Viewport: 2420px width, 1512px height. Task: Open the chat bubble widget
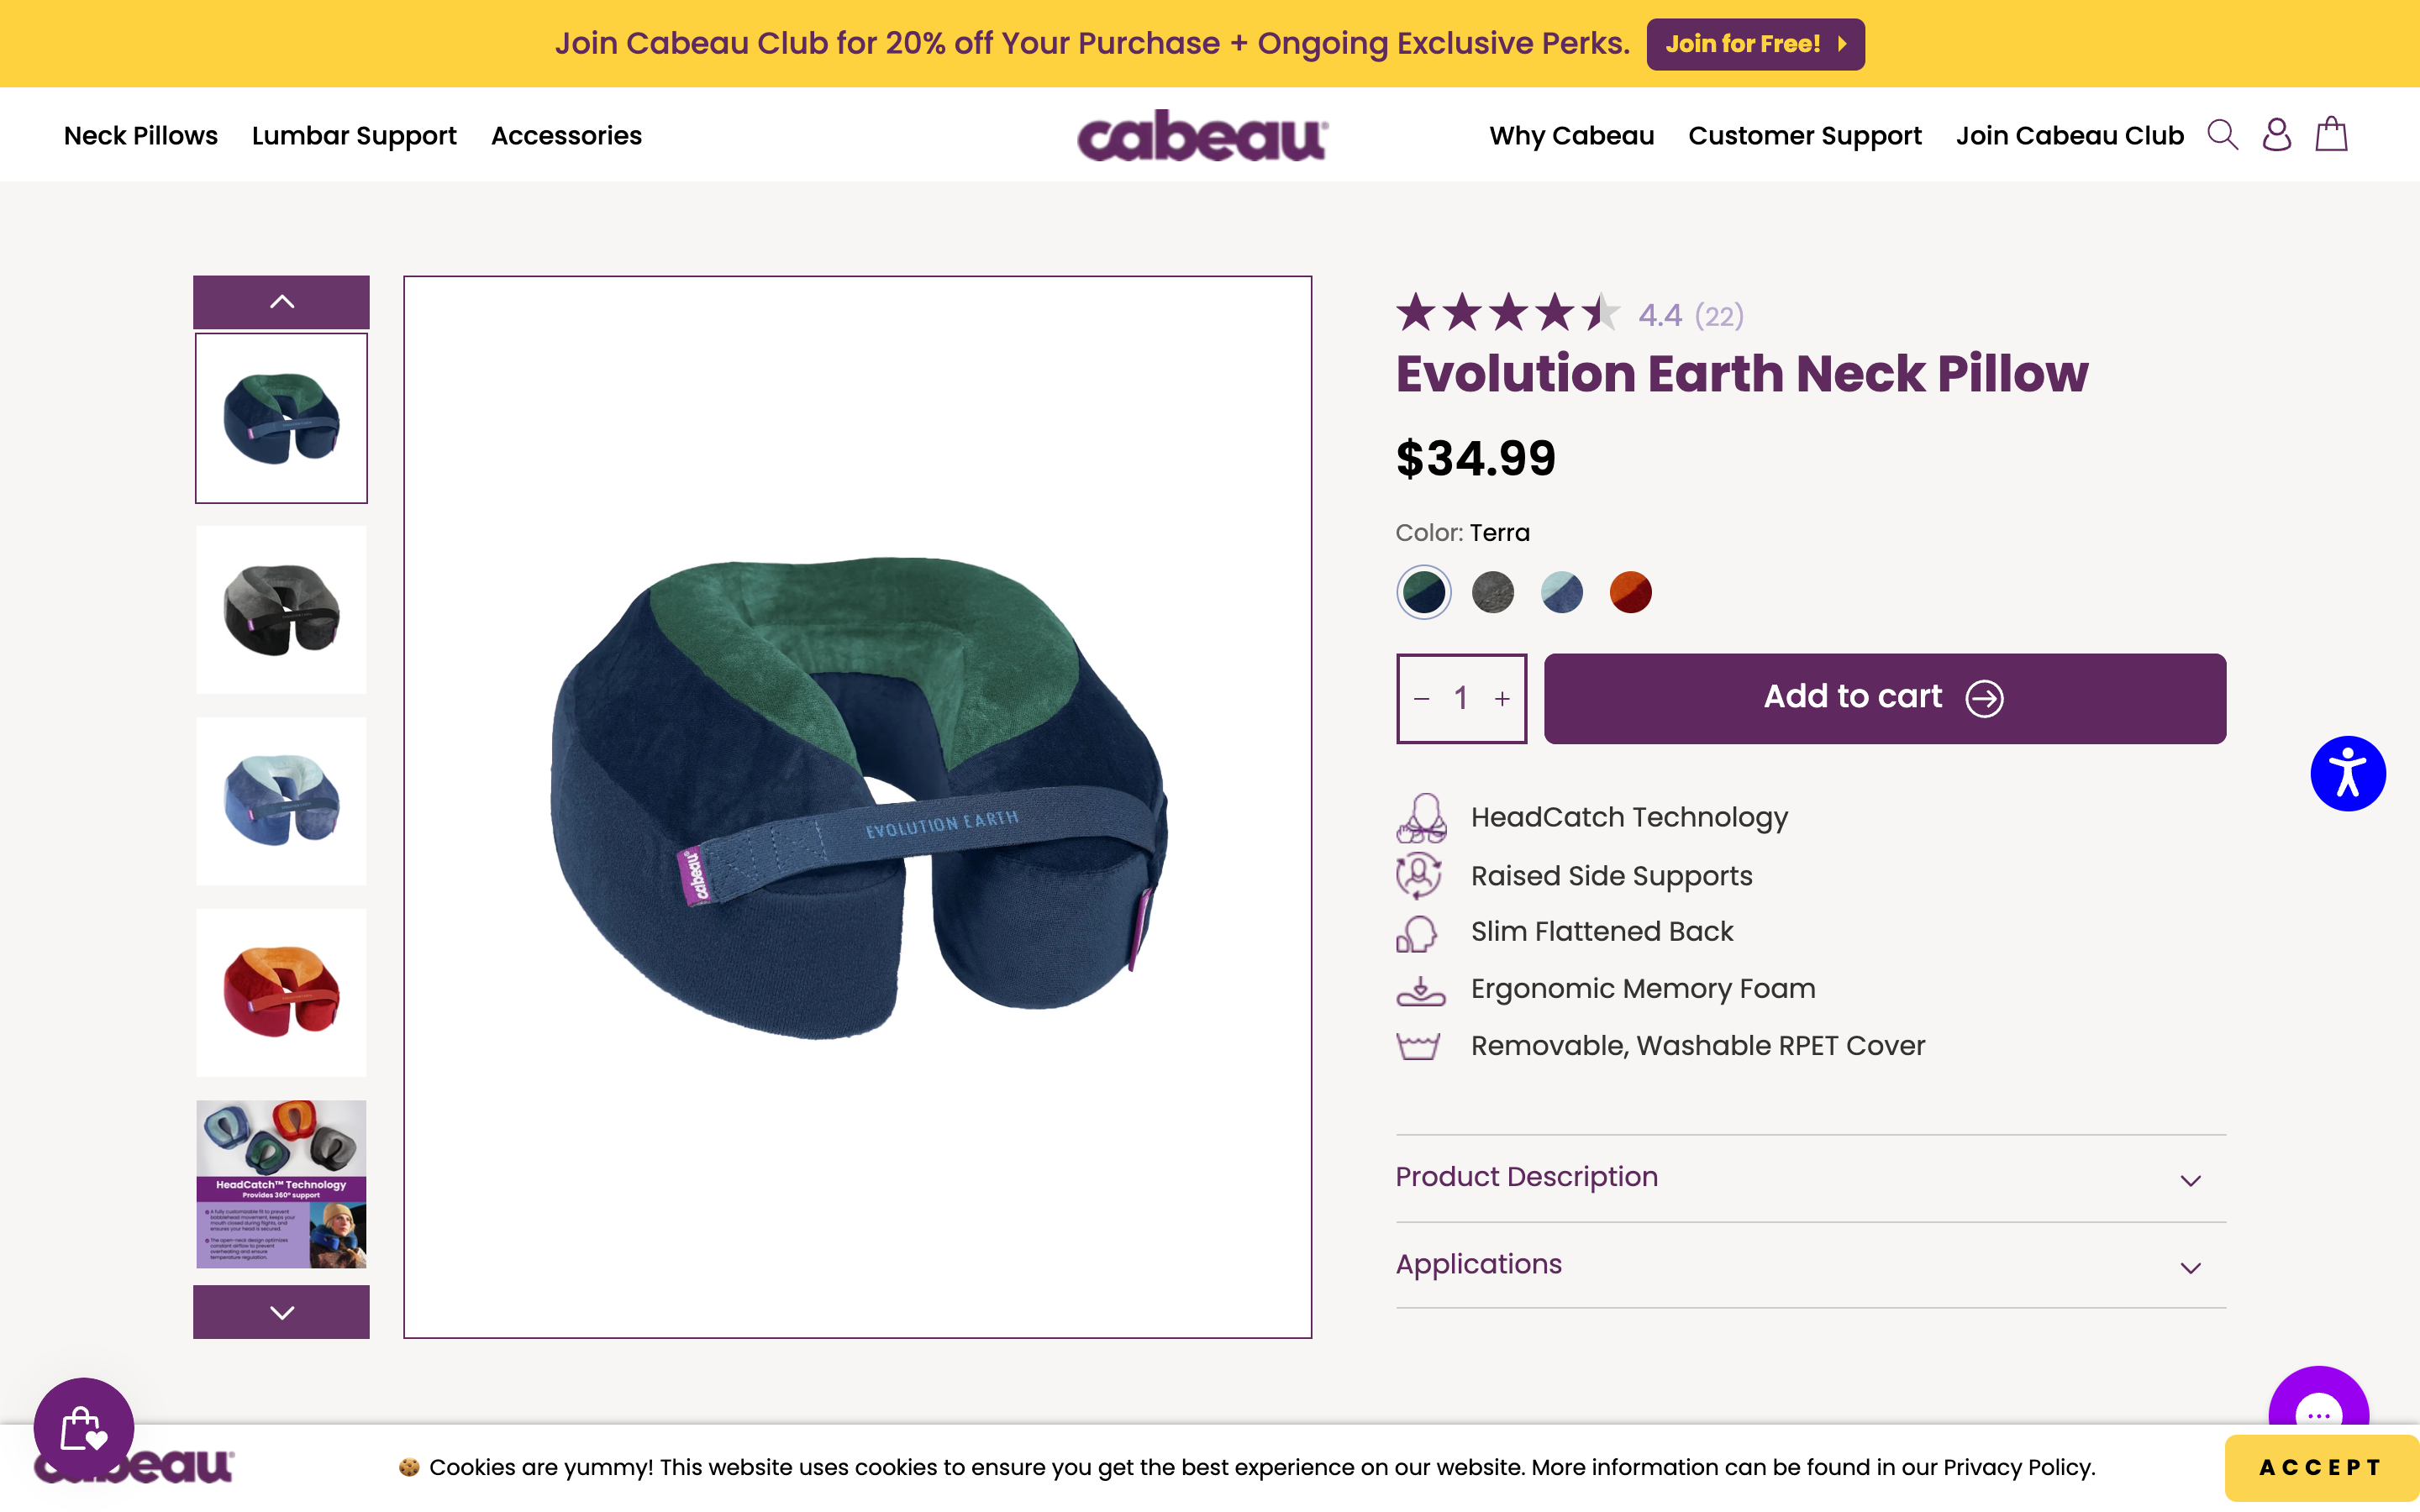tap(2318, 1410)
